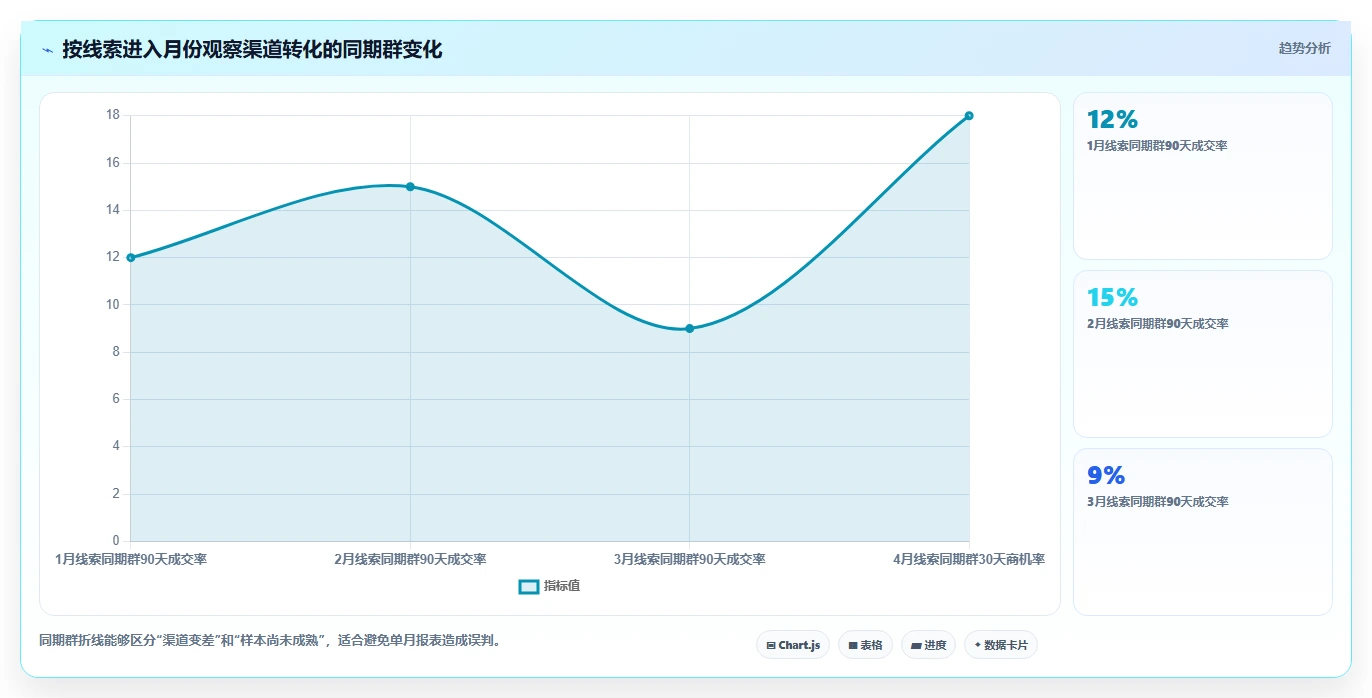The image size is (1372, 698).
Task: Click the y-axis value 18
Action: coord(113,115)
